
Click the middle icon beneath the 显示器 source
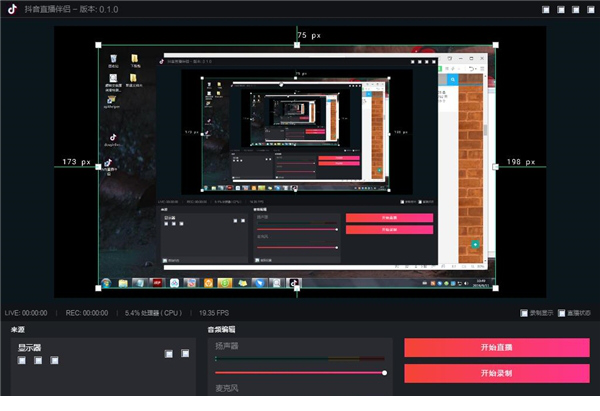pyautogui.click(x=38, y=360)
